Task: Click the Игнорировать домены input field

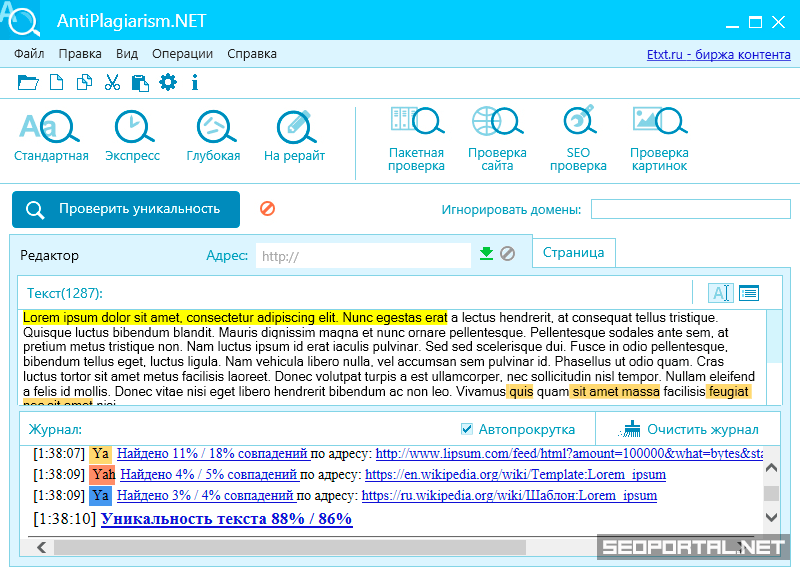Action: [690, 209]
